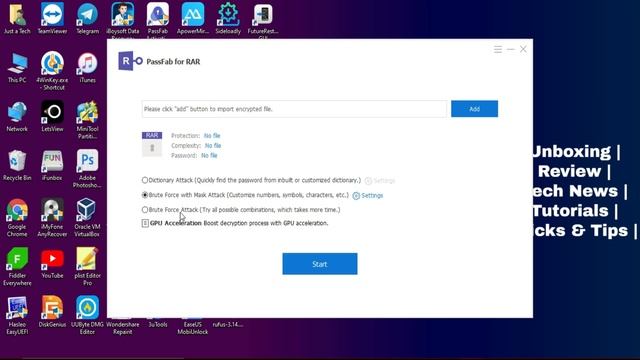Open Settings for the Mask Attack
Screen dimensions: 640x360
368,196
